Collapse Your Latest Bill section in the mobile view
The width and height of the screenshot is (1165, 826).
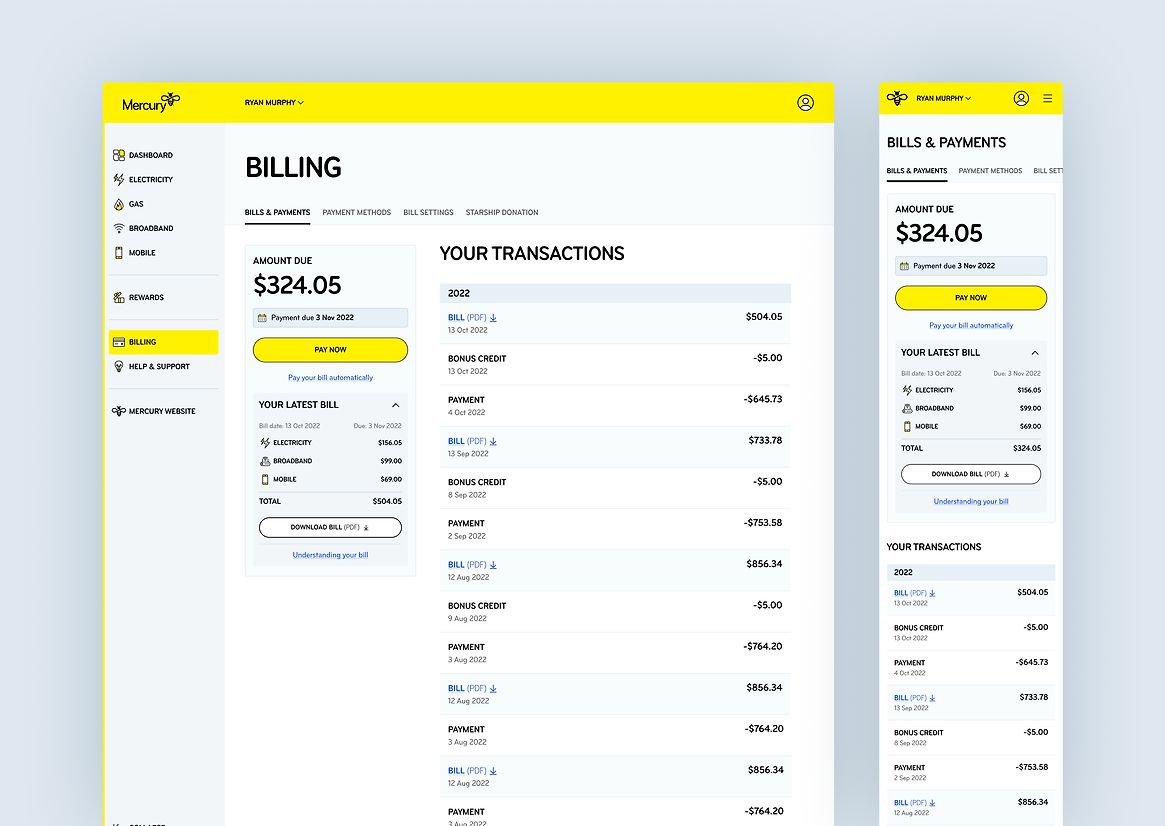pyautogui.click(x=1034, y=353)
